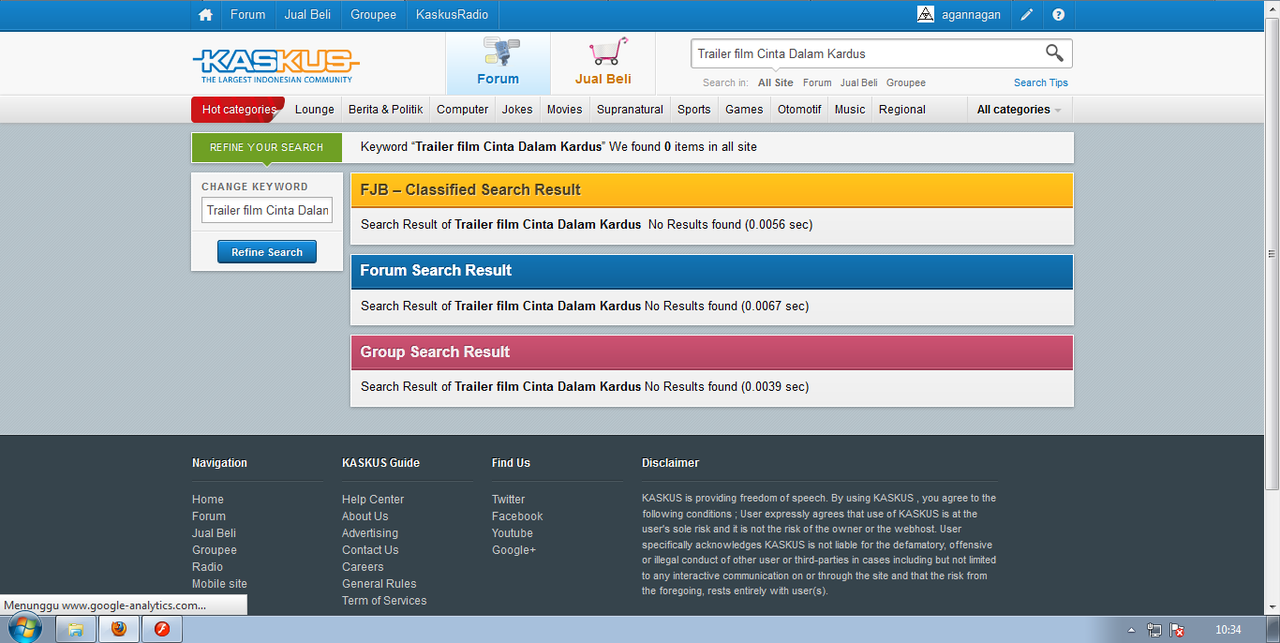Open Jual Beli in top blue bar

tap(308, 15)
